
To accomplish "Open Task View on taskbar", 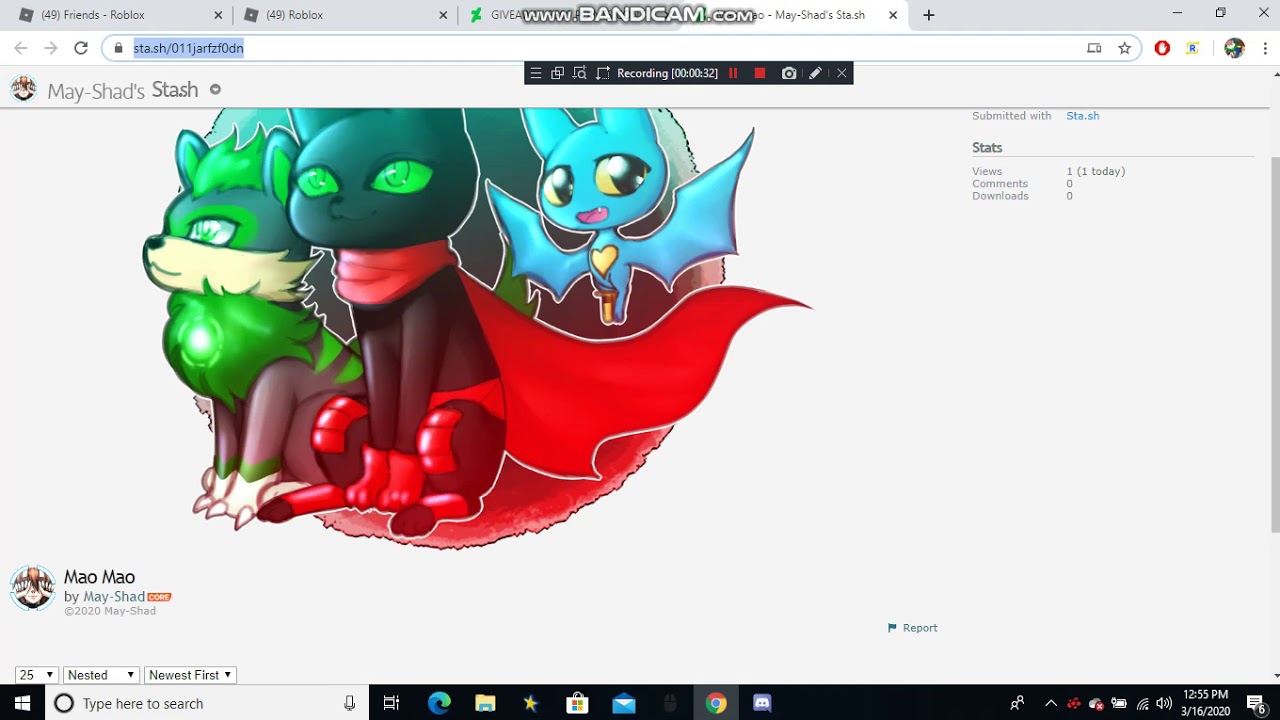I will [391, 703].
